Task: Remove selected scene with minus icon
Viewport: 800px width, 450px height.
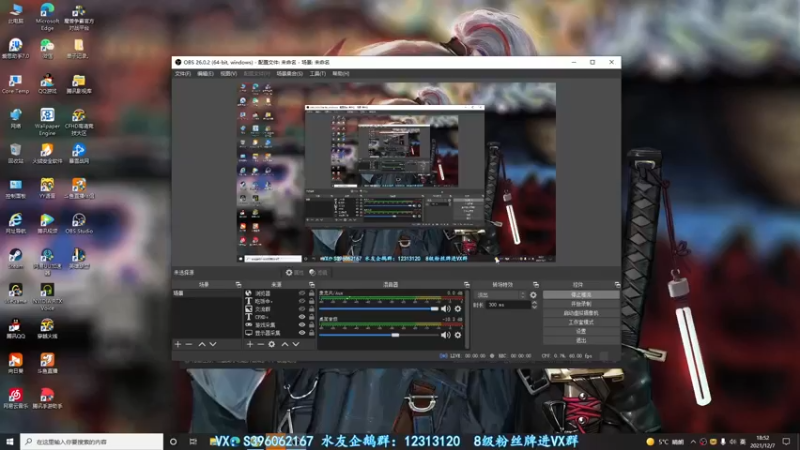Action: (189, 344)
